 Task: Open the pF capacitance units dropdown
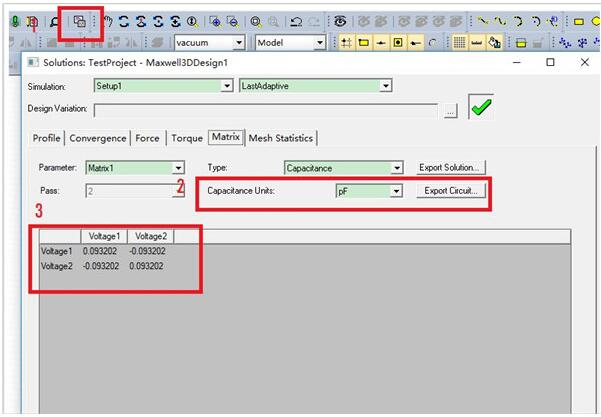click(396, 190)
